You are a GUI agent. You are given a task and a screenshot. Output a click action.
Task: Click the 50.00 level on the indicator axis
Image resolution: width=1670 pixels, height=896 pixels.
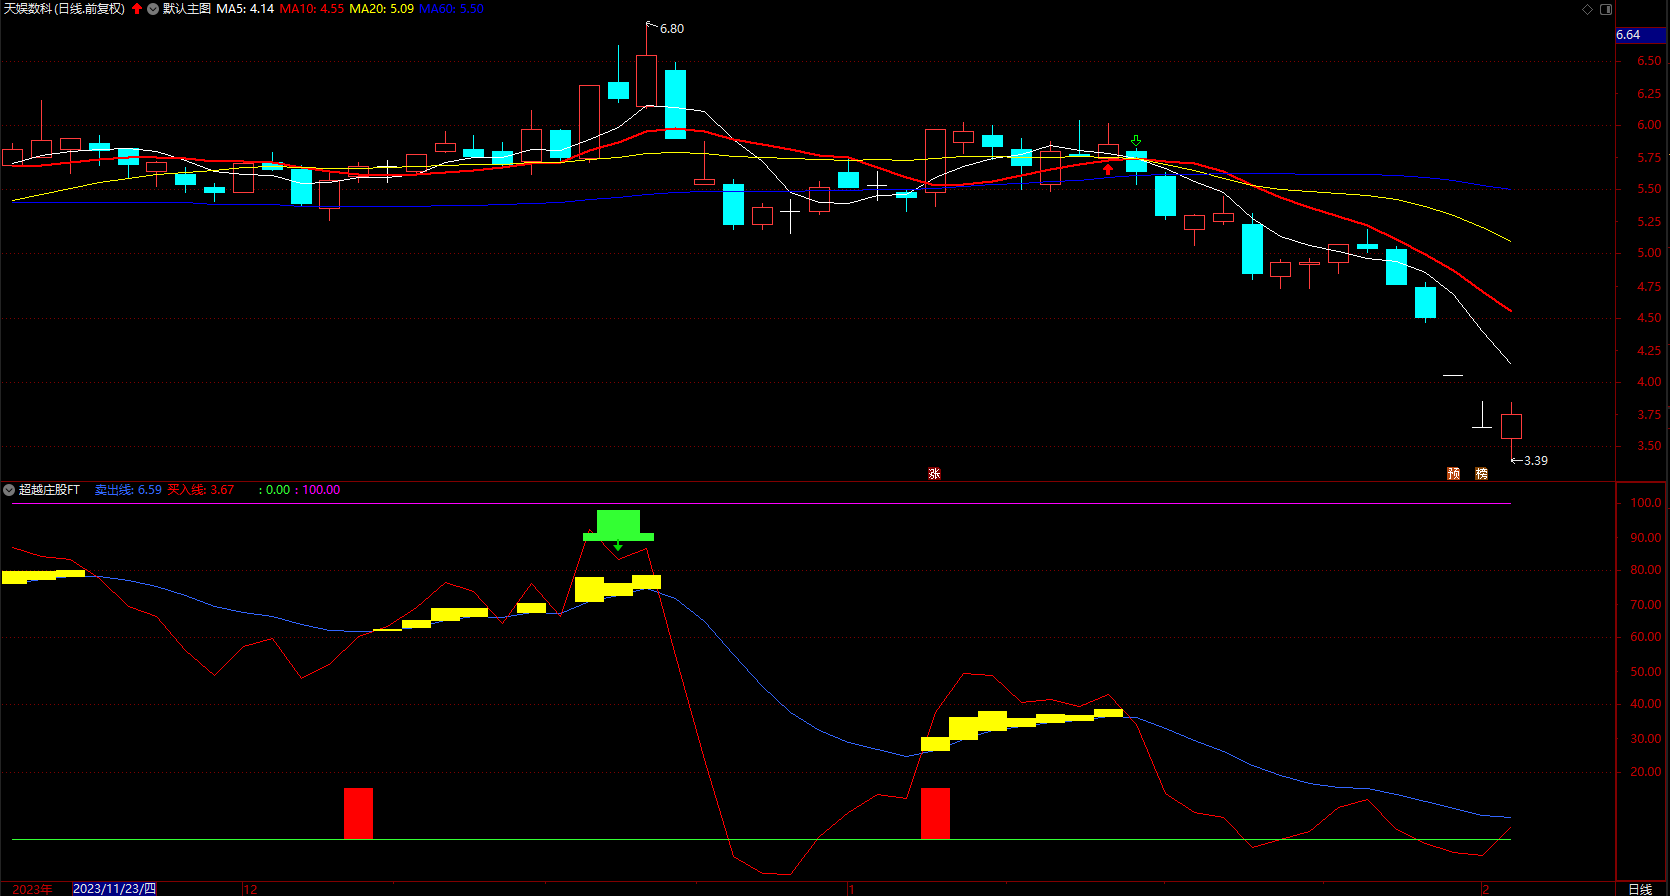point(1646,672)
